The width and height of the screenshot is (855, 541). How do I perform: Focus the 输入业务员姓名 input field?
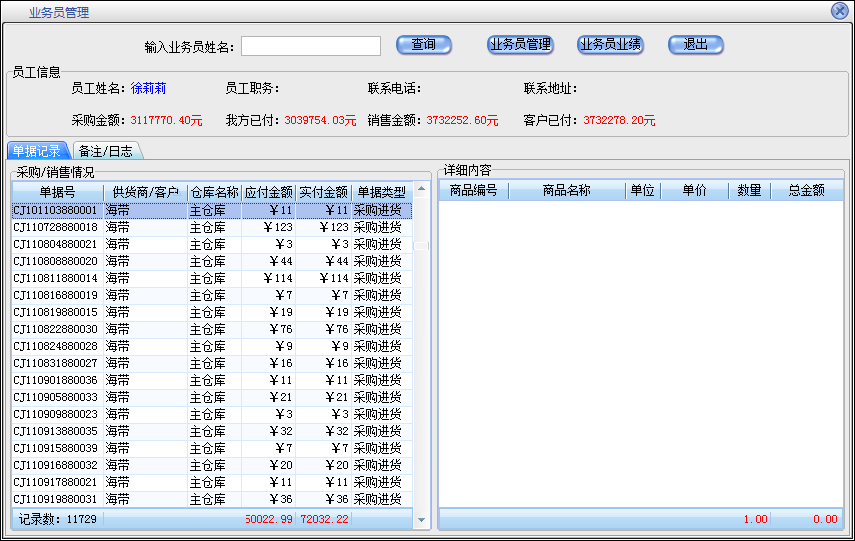coord(311,46)
